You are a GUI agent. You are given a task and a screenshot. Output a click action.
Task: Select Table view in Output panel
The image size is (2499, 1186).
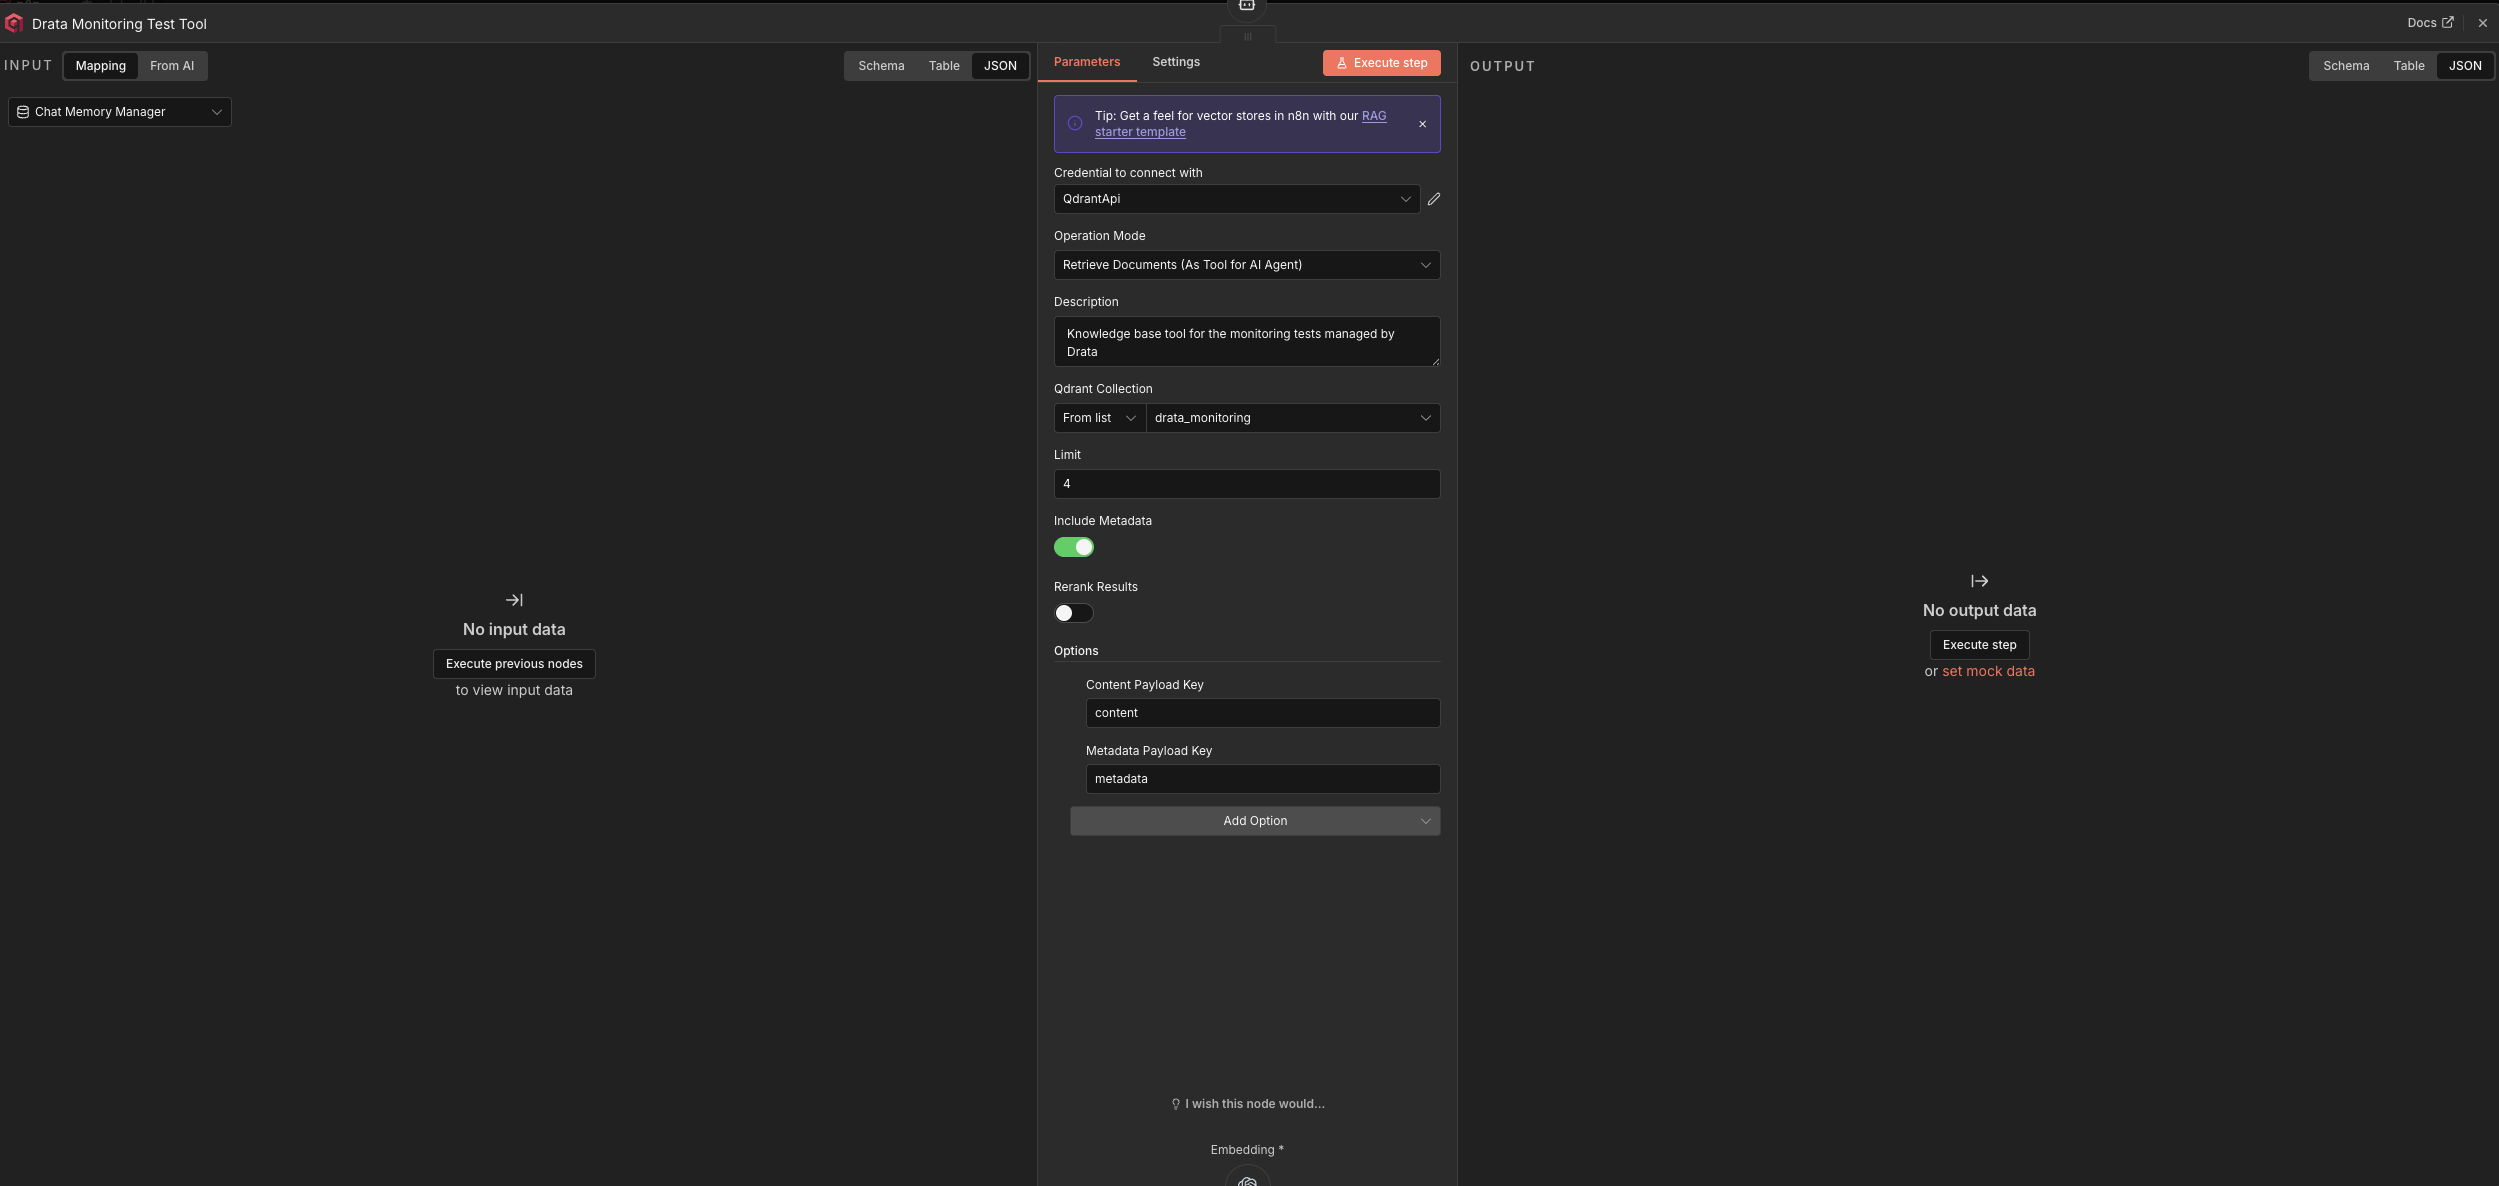(2408, 66)
